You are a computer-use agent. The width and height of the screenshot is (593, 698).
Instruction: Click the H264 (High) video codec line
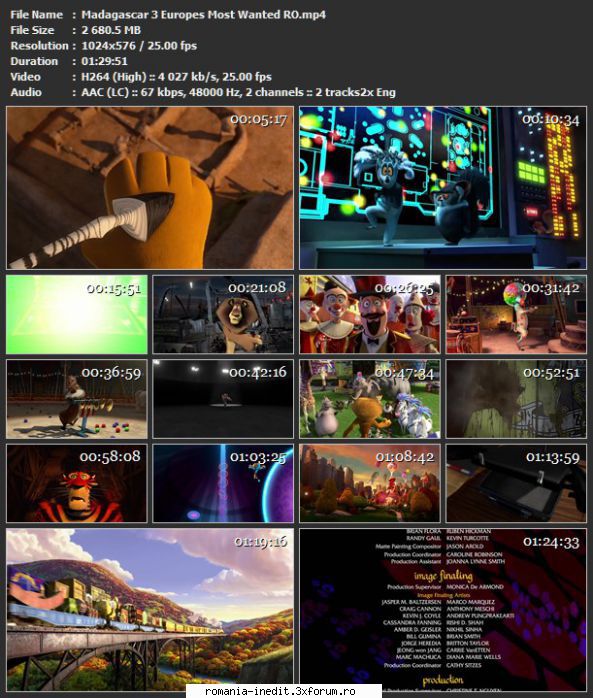click(x=176, y=77)
